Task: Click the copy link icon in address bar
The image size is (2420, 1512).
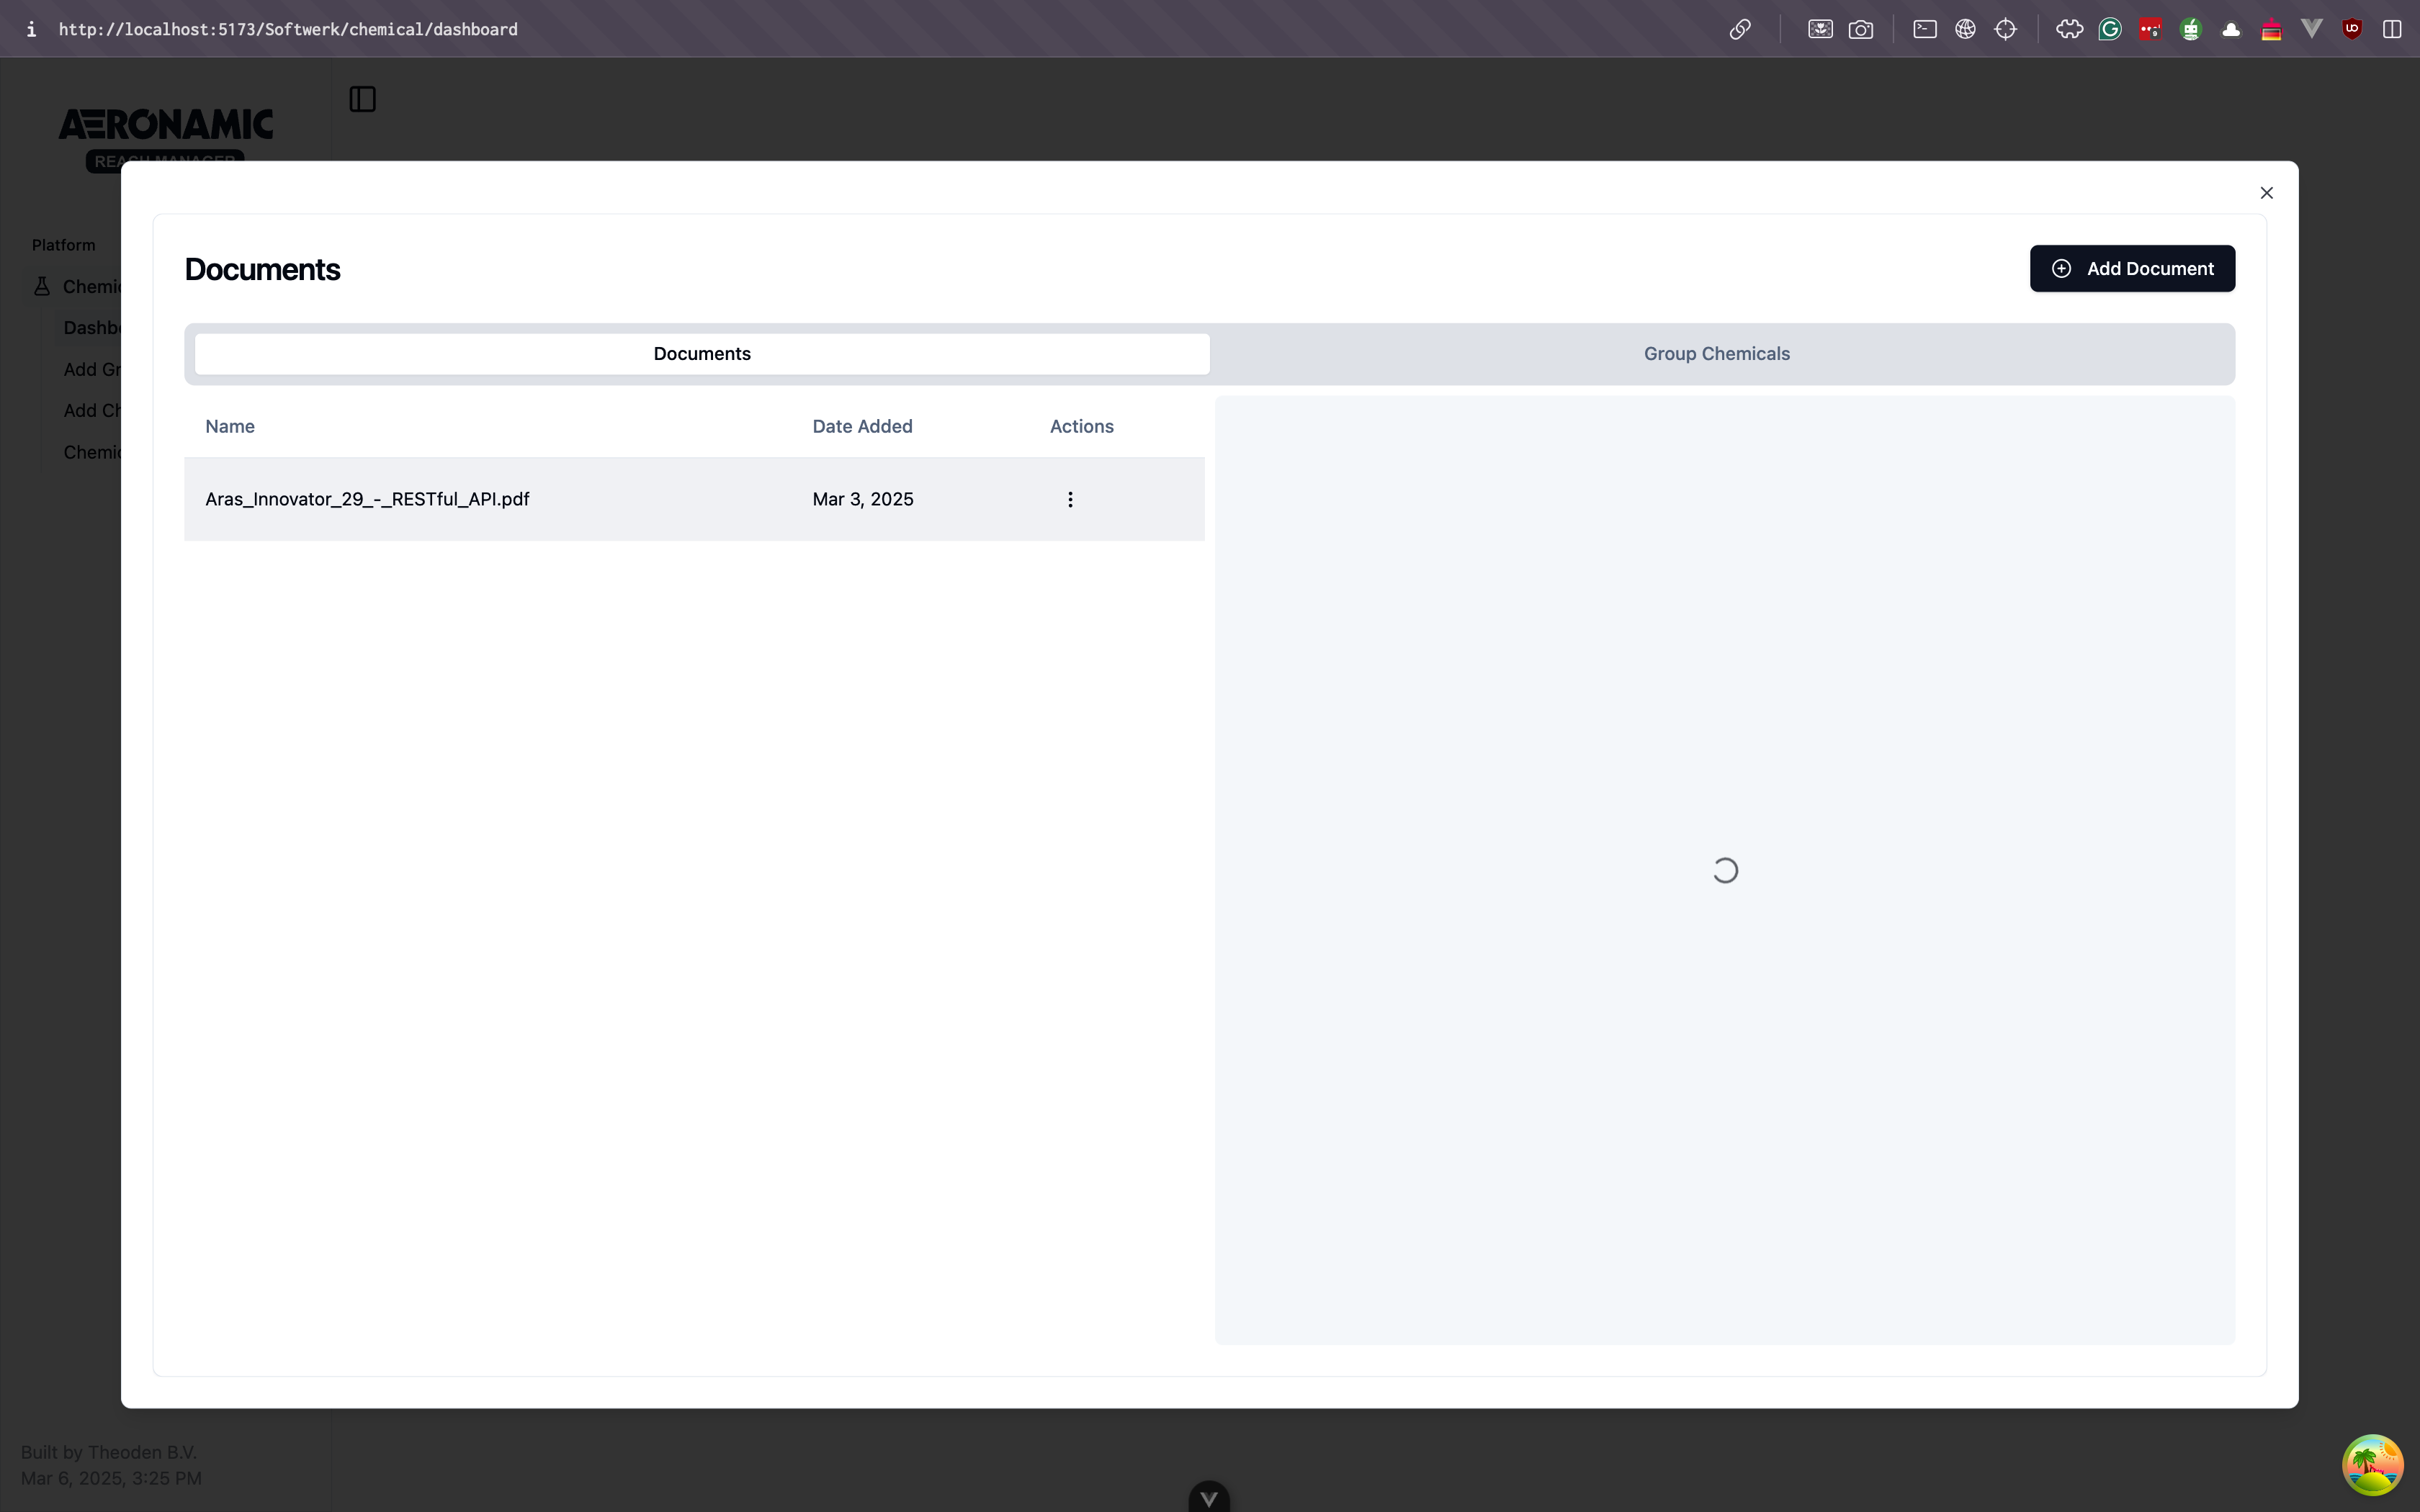Action: click(x=1740, y=29)
